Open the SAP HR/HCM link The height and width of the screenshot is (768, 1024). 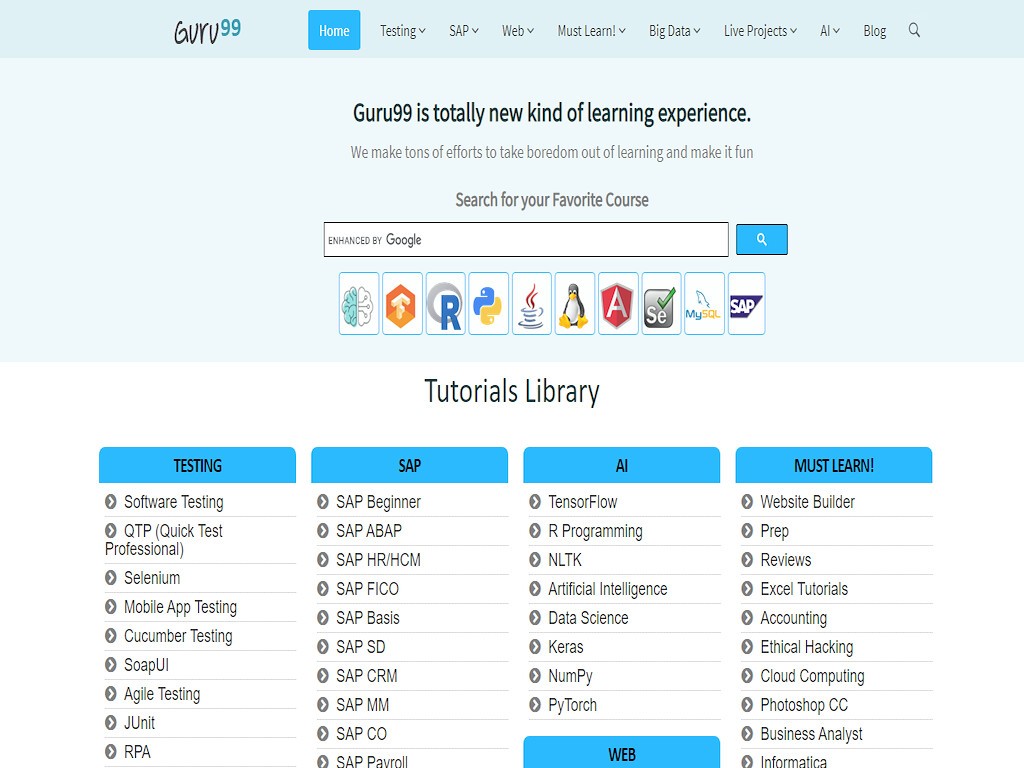[378, 560]
